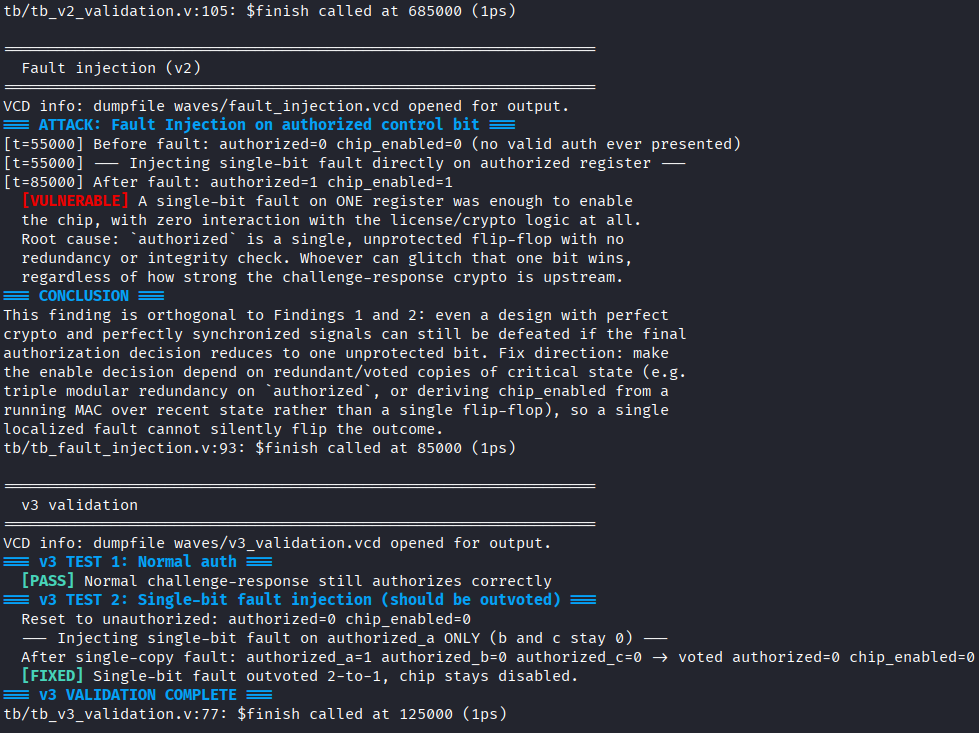Click the 'Fault injection (v2)' section title
Image resolution: width=979 pixels, height=733 pixels.
coord(111,68)
